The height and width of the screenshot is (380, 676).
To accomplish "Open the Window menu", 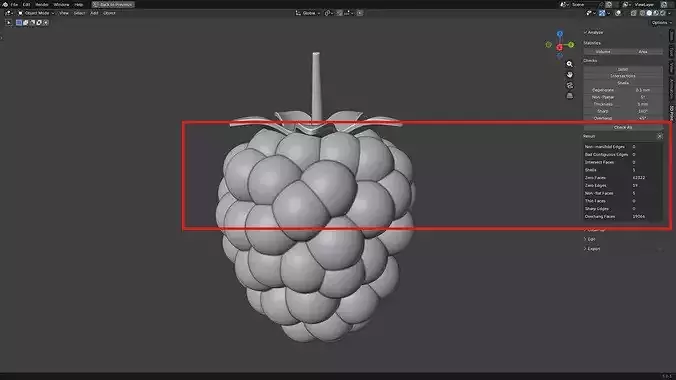I will tap(61, 4).
